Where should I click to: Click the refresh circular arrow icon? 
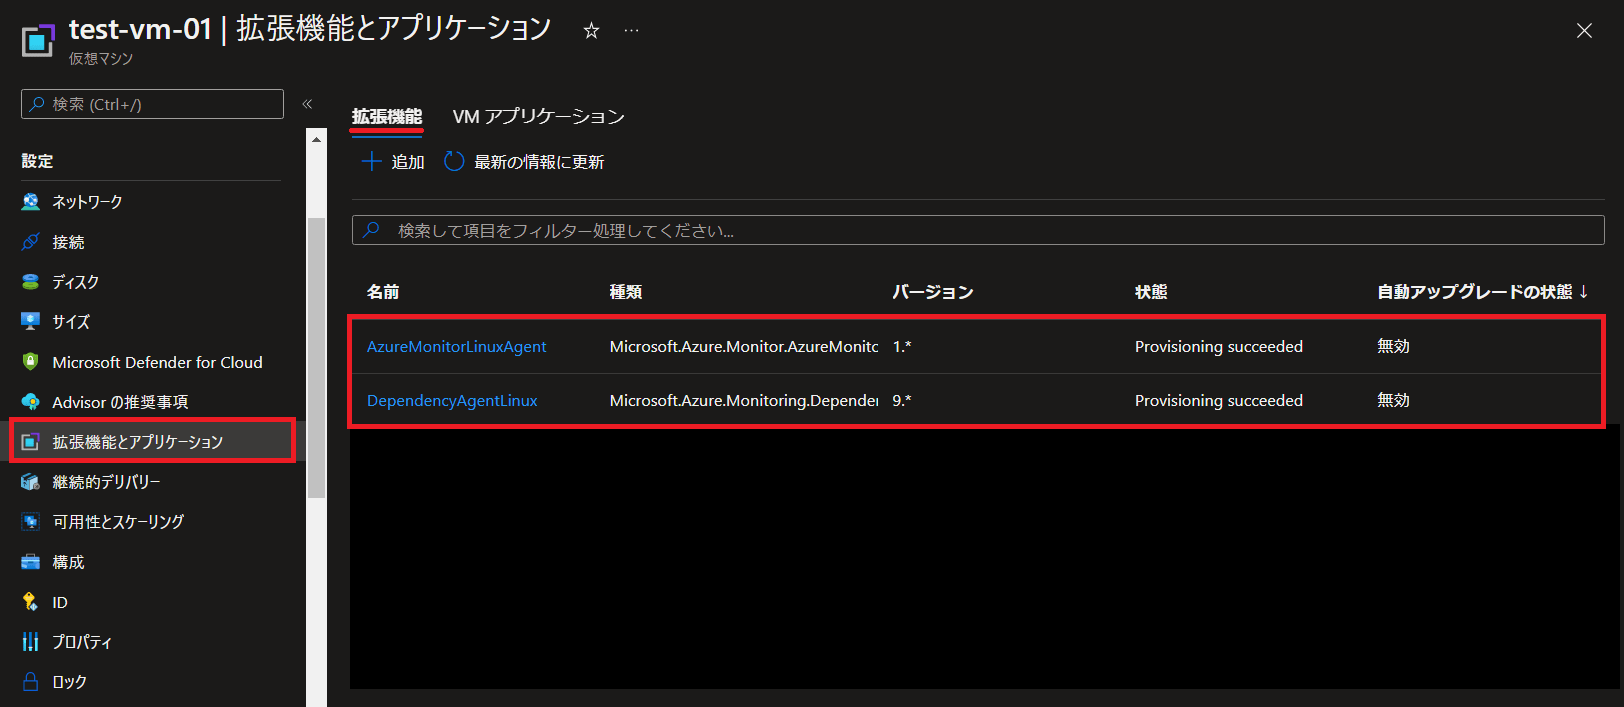(454, 161)
